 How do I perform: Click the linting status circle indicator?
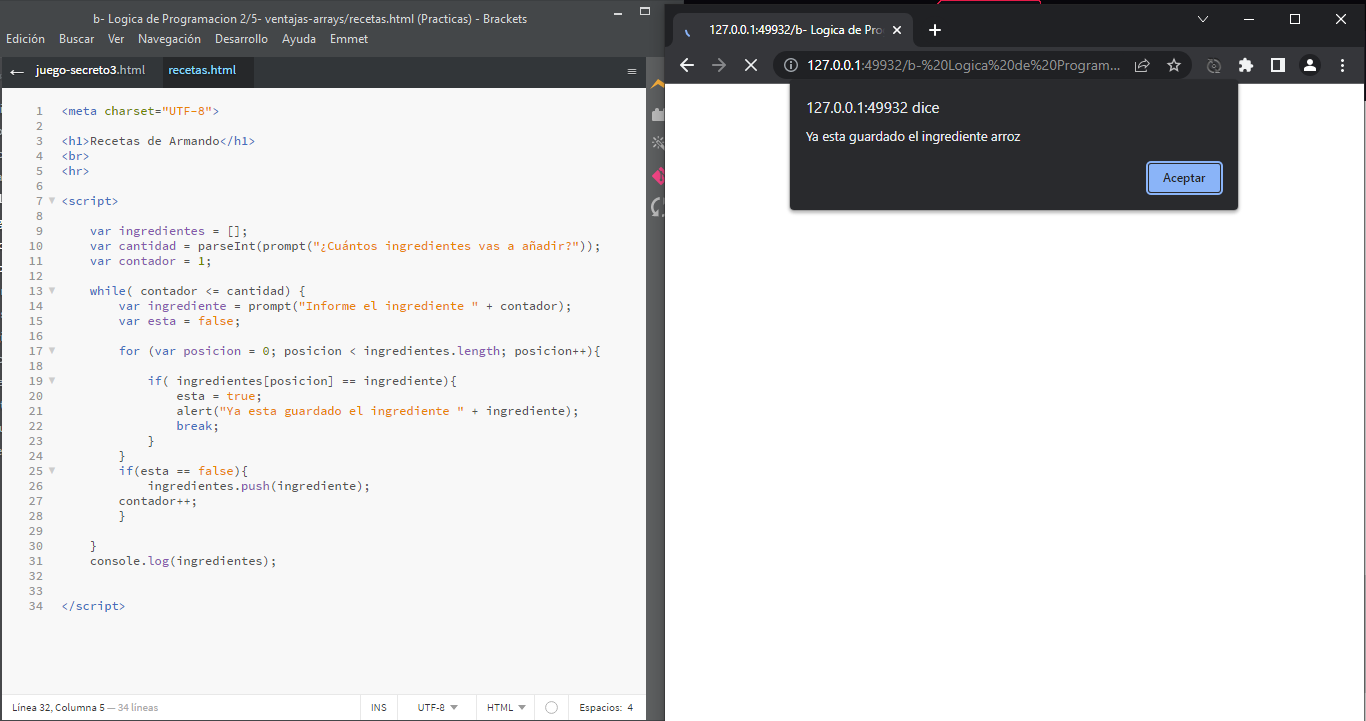tap(551, 707)
